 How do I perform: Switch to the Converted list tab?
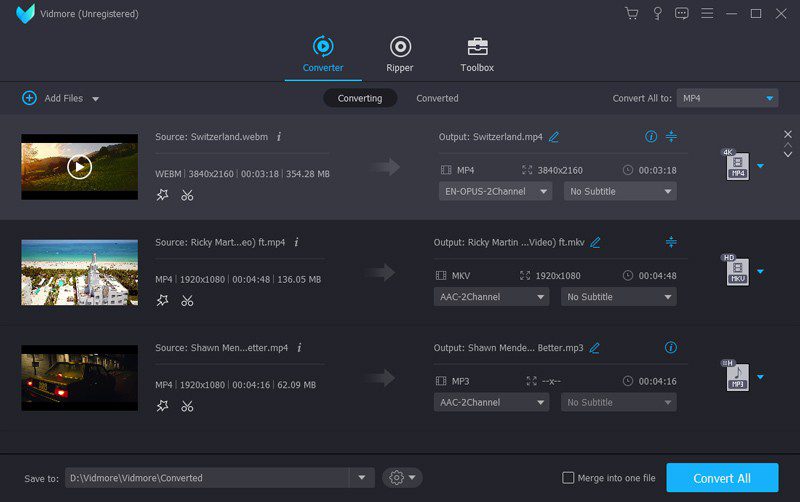pos(437,98)
